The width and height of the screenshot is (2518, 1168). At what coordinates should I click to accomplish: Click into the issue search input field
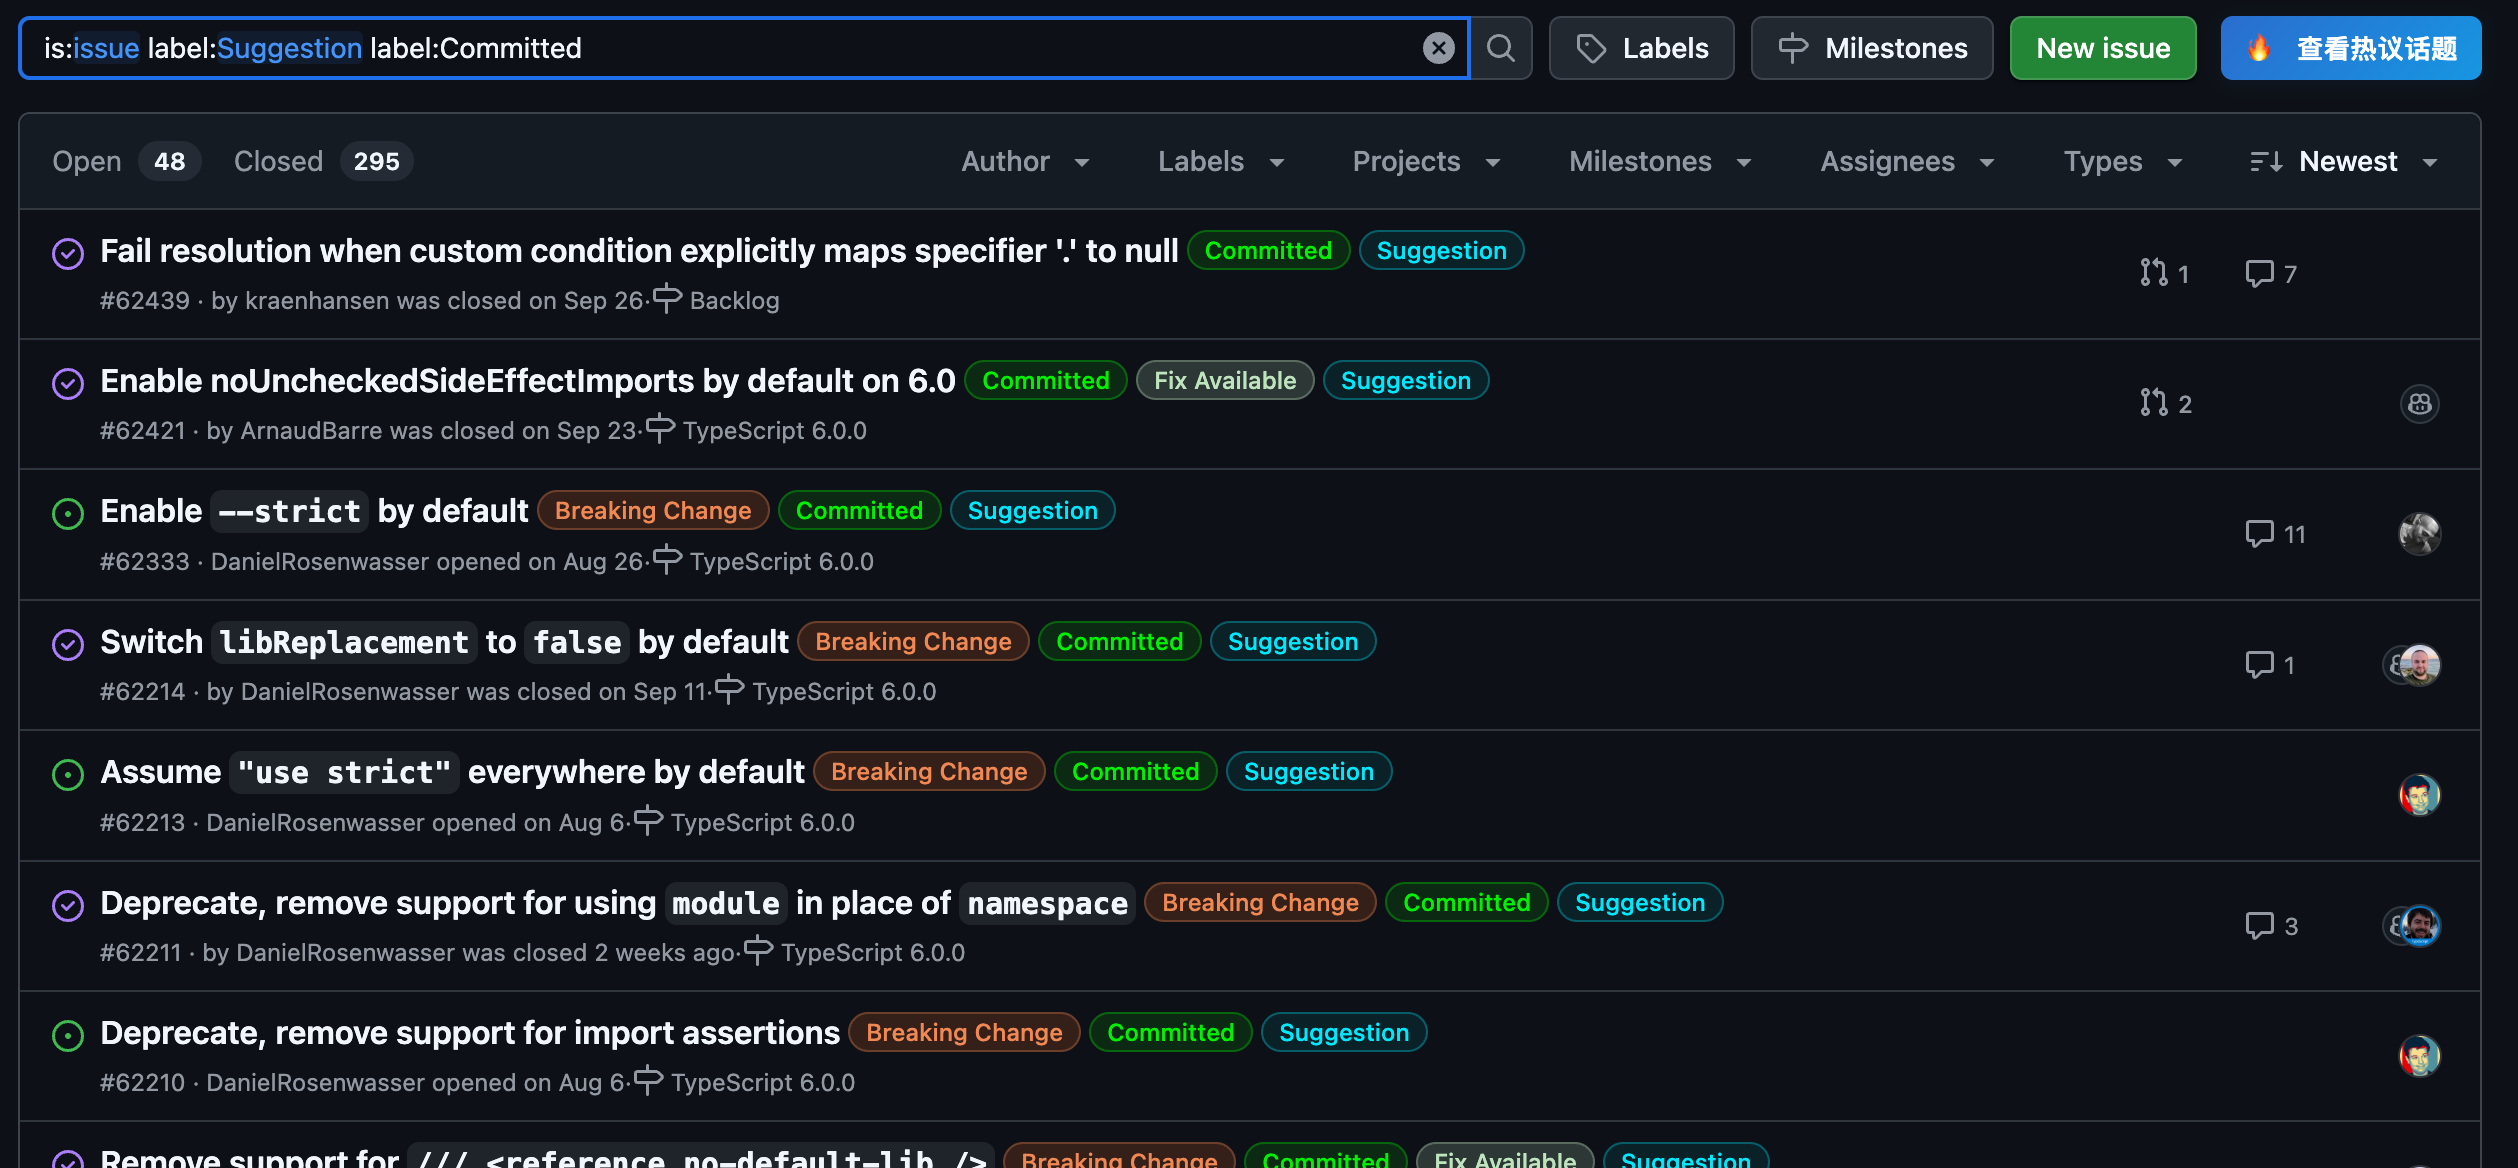pyautogui.click(x=900, y=48)
